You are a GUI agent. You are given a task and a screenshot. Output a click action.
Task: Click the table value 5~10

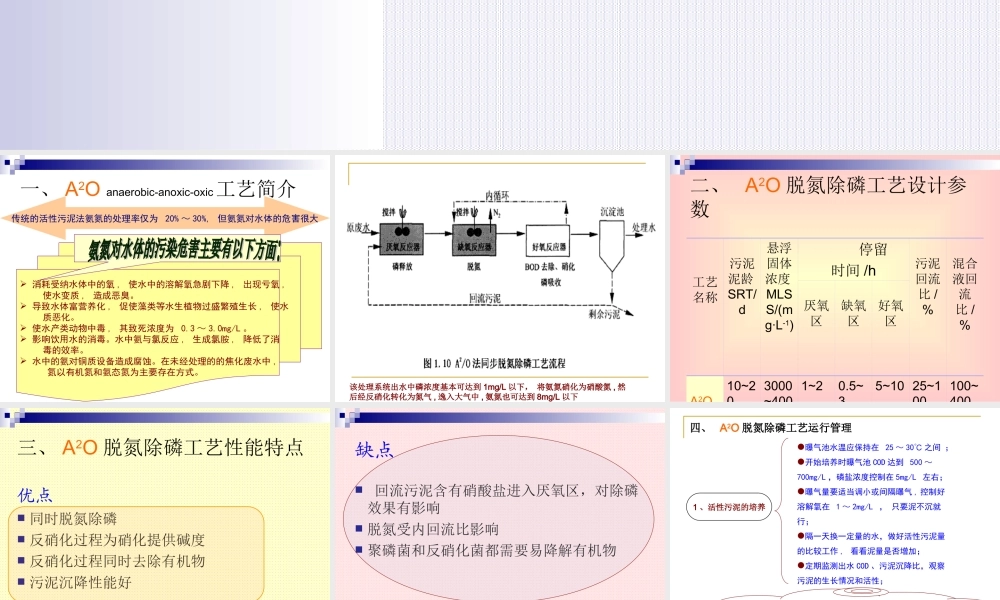(889, 386)
